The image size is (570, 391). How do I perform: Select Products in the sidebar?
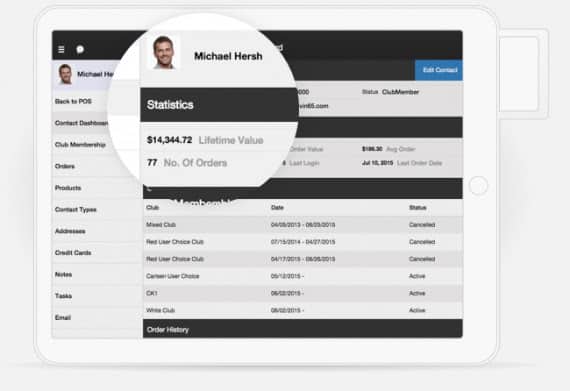point(68,188)
